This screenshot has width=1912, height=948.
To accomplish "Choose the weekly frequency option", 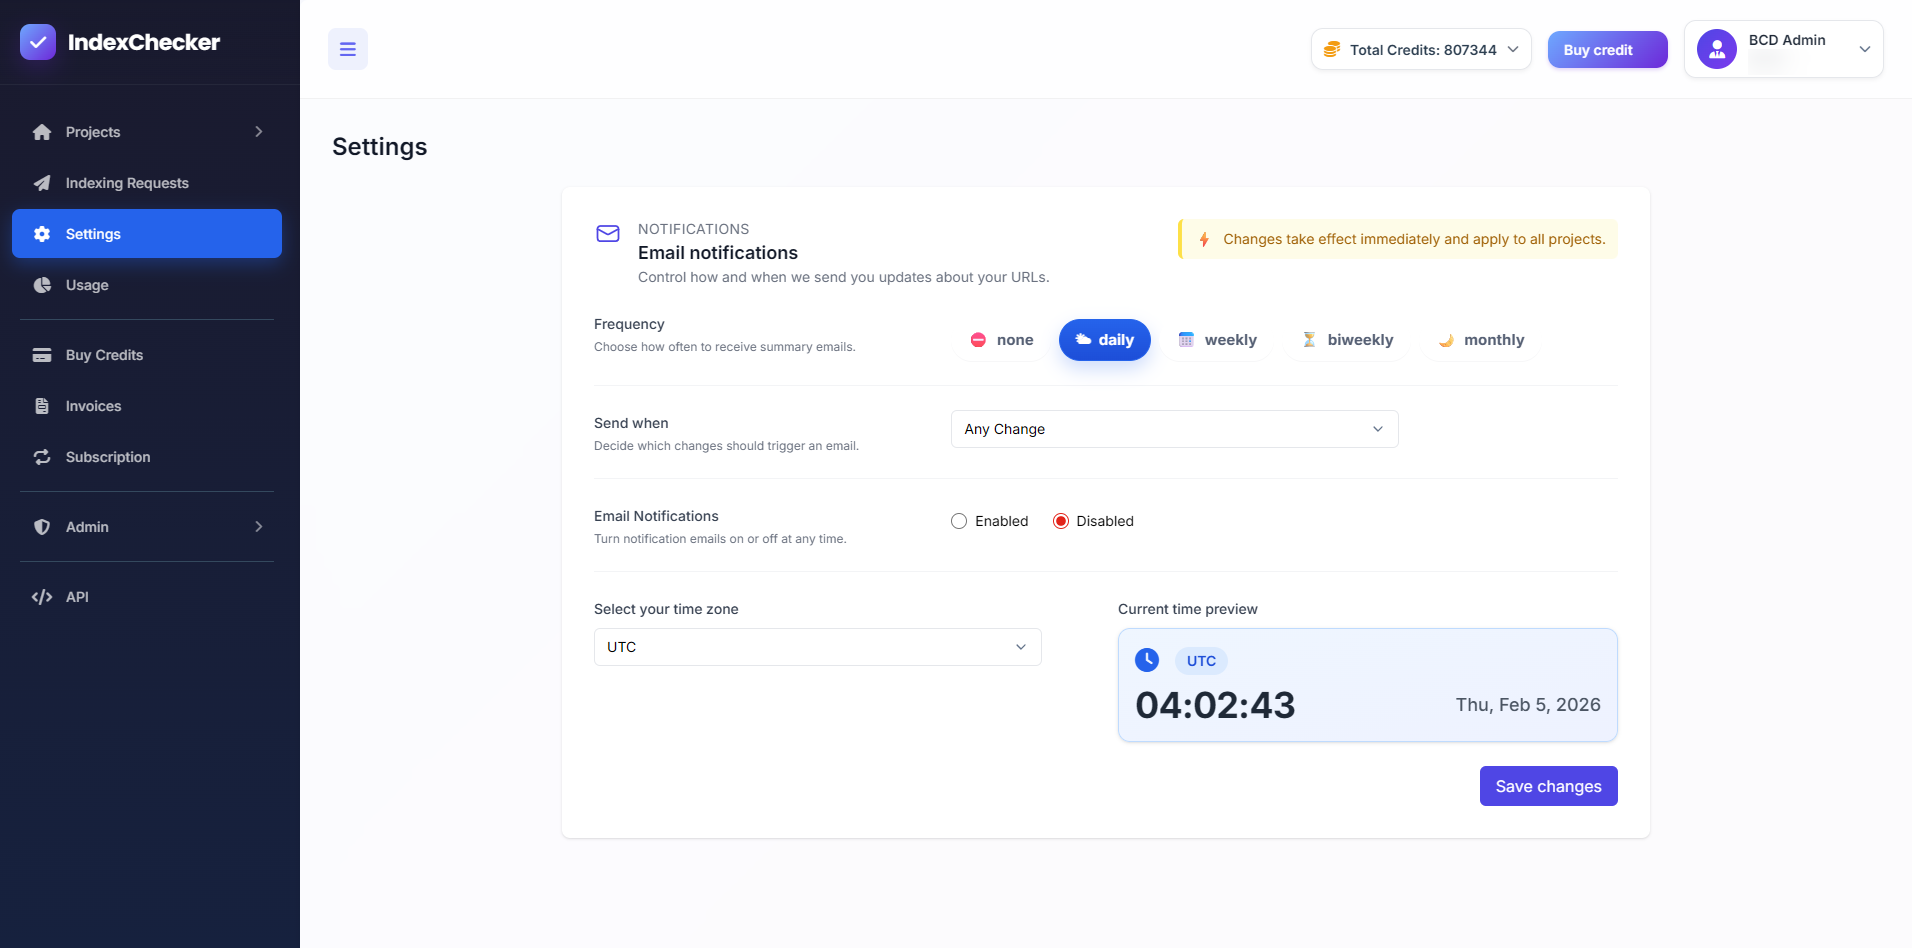I will pyautogui.click(x=1217, y=340).
